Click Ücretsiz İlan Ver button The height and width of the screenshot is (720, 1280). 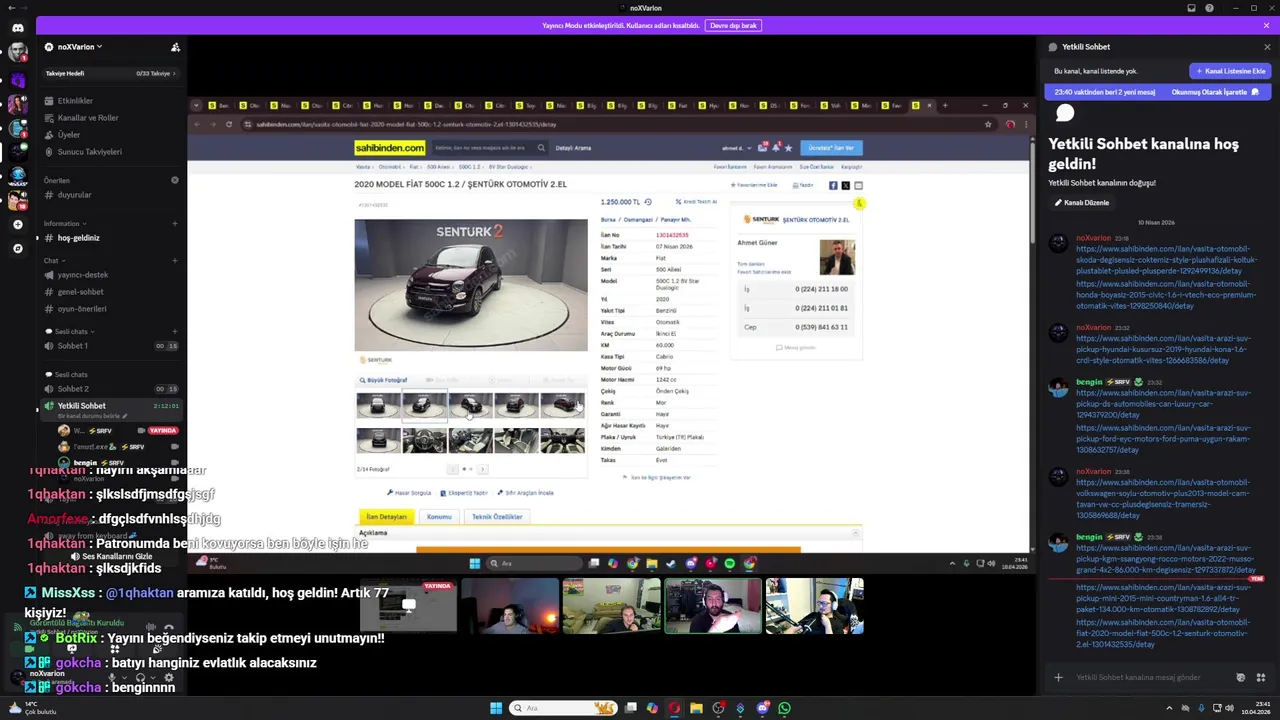831,148
